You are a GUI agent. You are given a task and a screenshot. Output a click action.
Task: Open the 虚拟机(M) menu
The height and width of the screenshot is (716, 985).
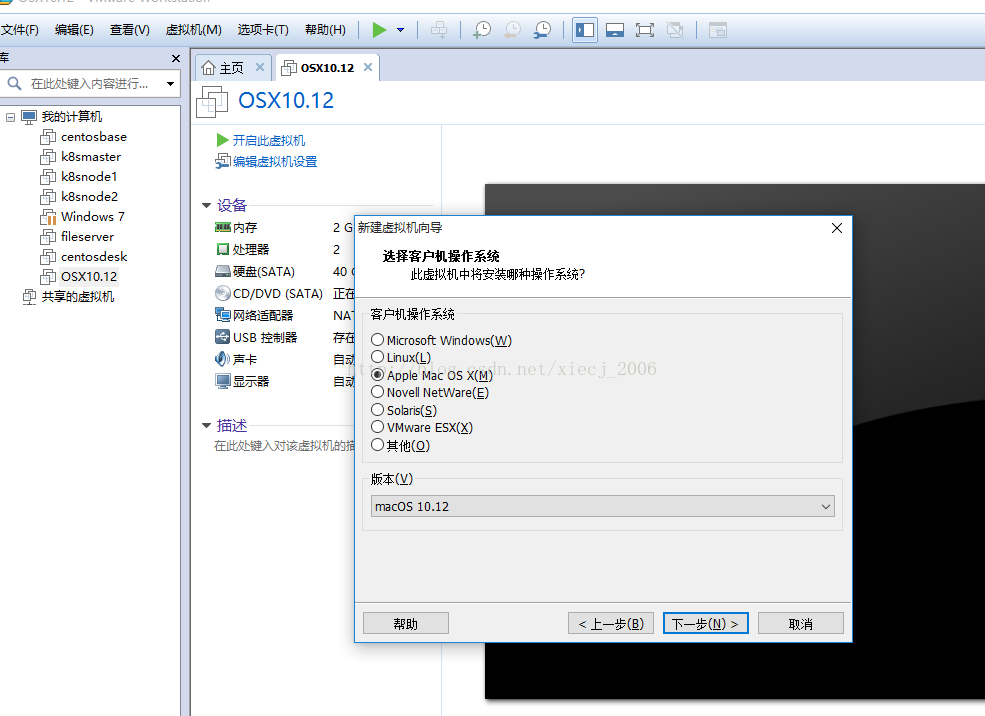(x=193, y=30)
